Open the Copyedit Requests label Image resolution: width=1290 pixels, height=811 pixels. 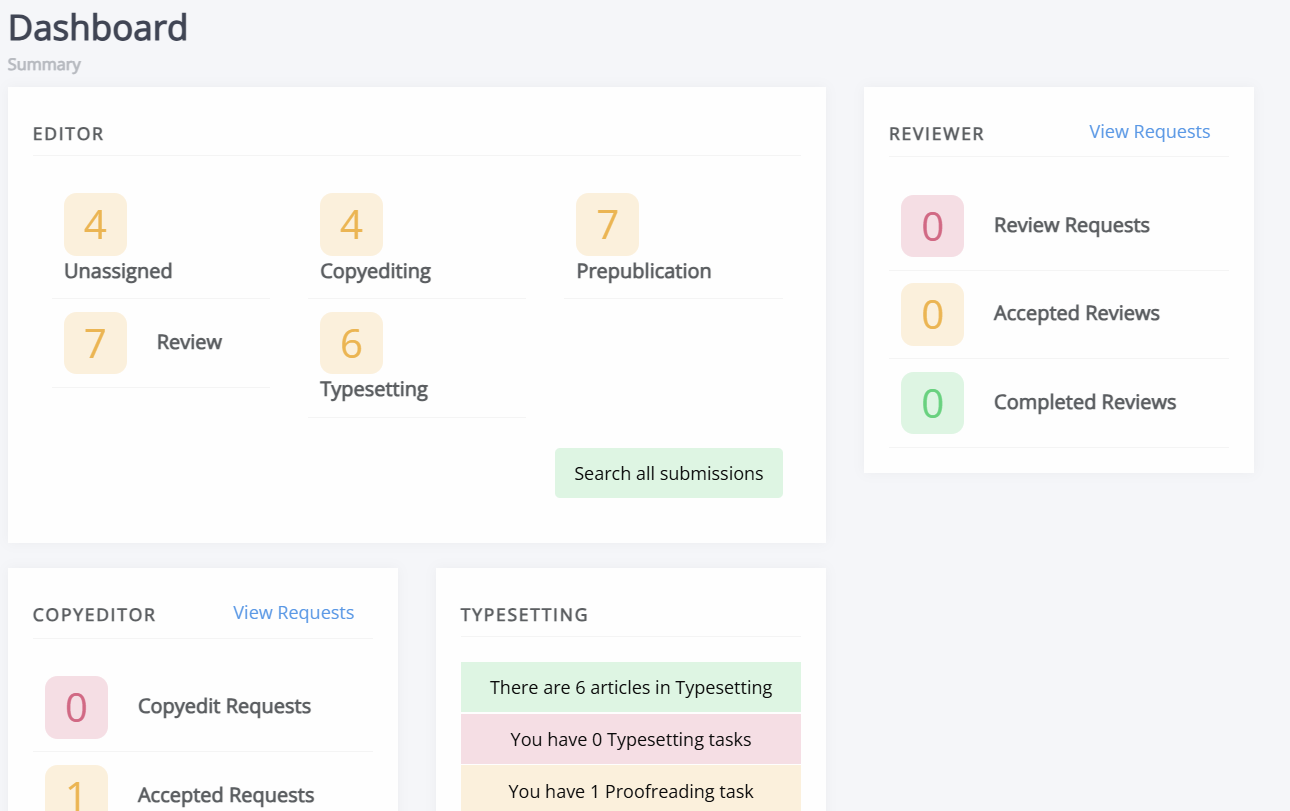(x=224, y=706)
